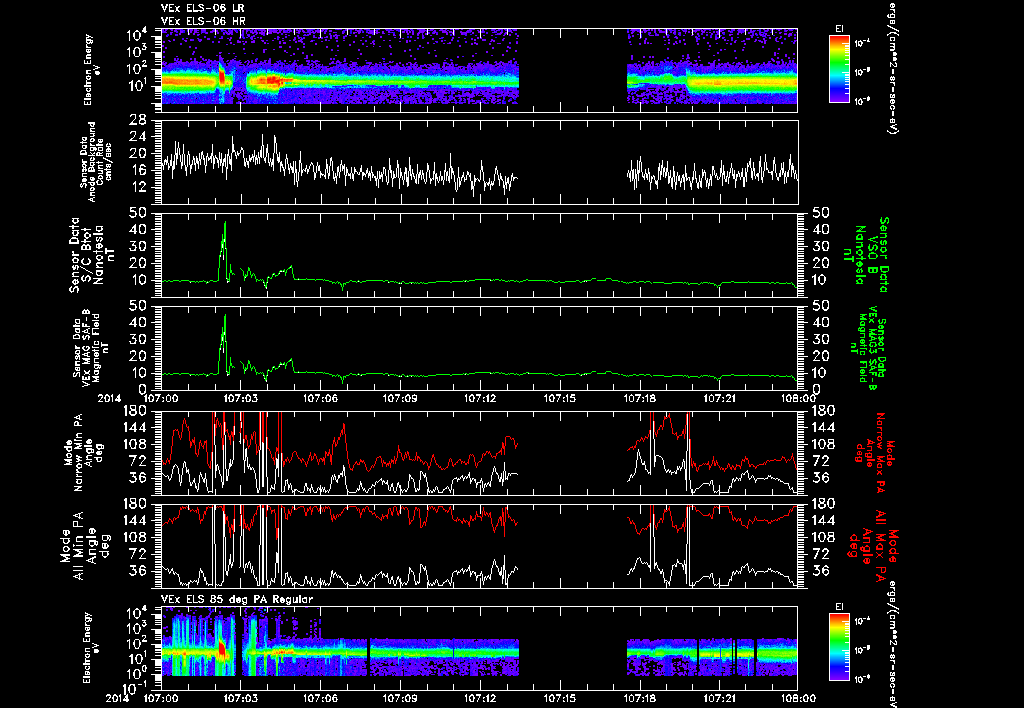Click the red 'All Max PA Angle' label
This screenshot has height=708, width=1024.
(x=873, y=545)
